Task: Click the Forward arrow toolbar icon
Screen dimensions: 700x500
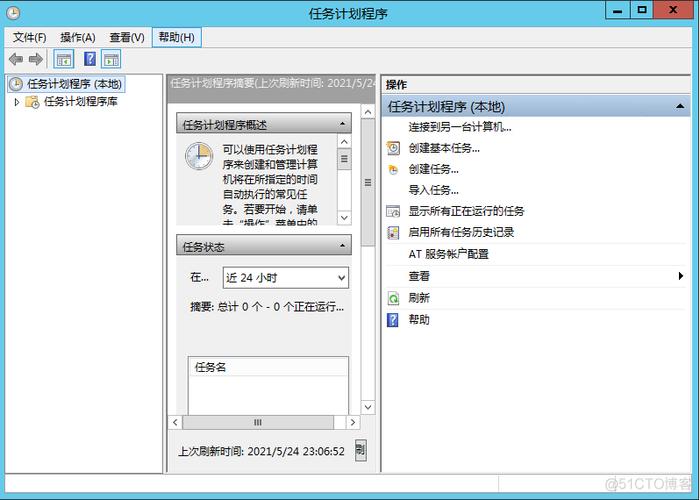Action: click(x=36, y=59)
